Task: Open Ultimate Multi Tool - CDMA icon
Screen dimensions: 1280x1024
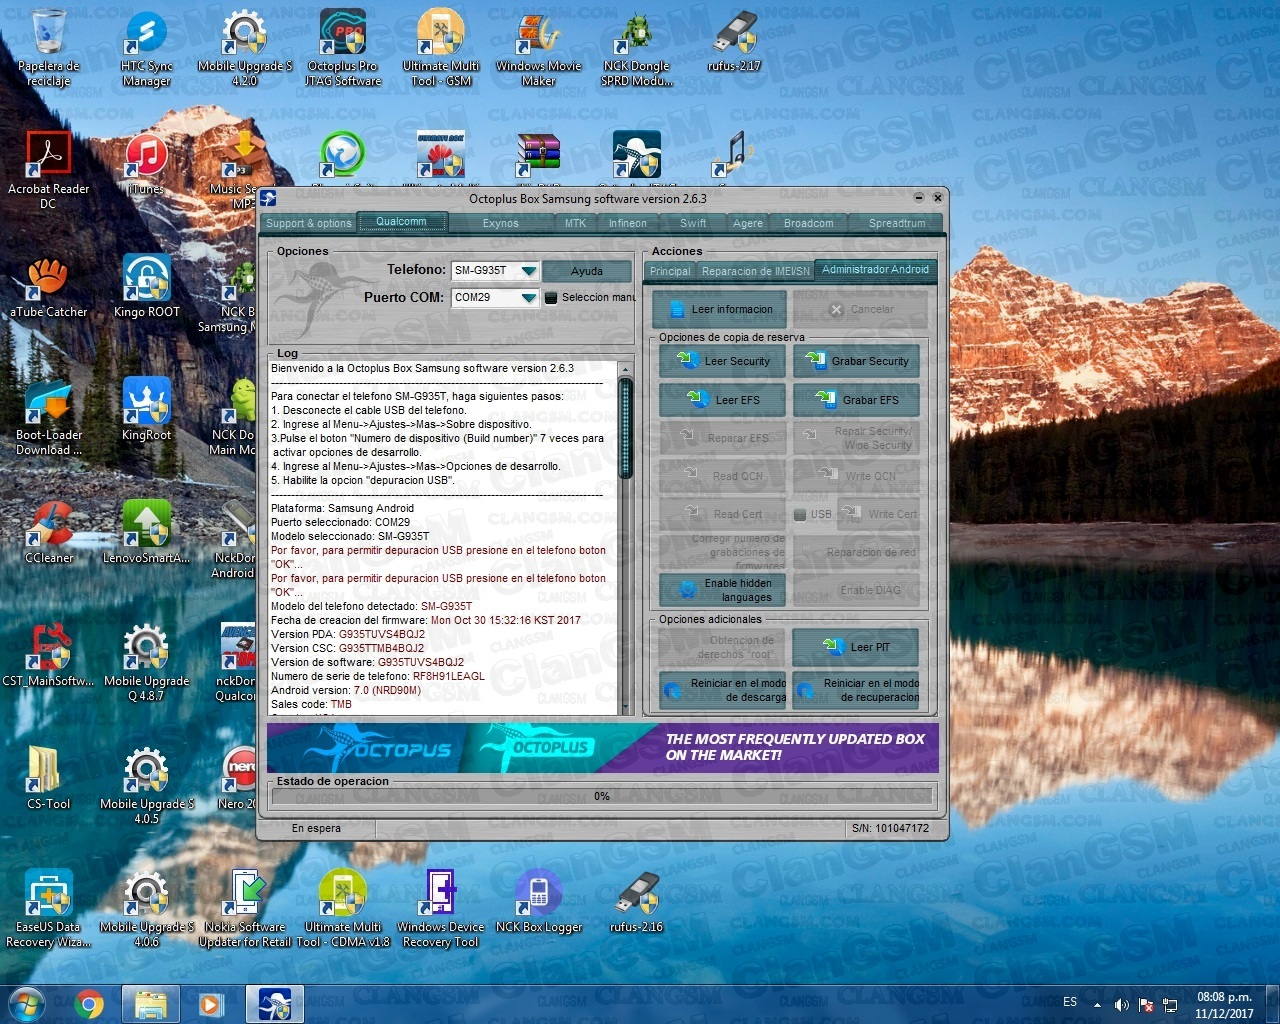Action: (x=343, y=908)
